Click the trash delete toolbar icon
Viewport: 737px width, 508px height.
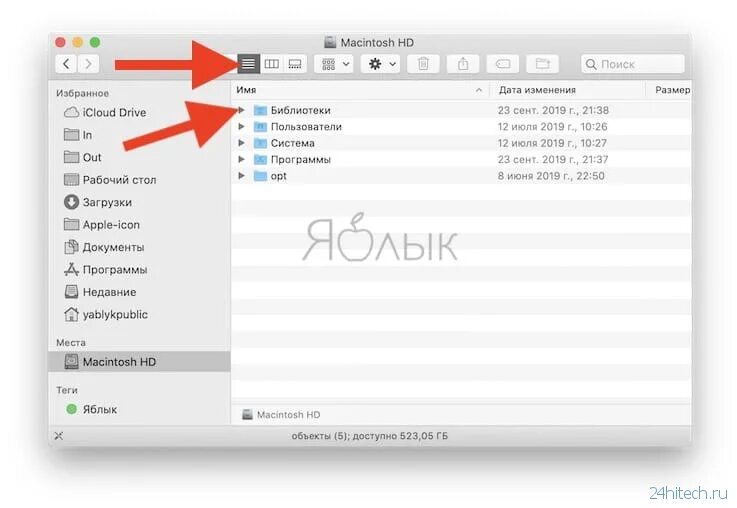[x=423, y=64]
